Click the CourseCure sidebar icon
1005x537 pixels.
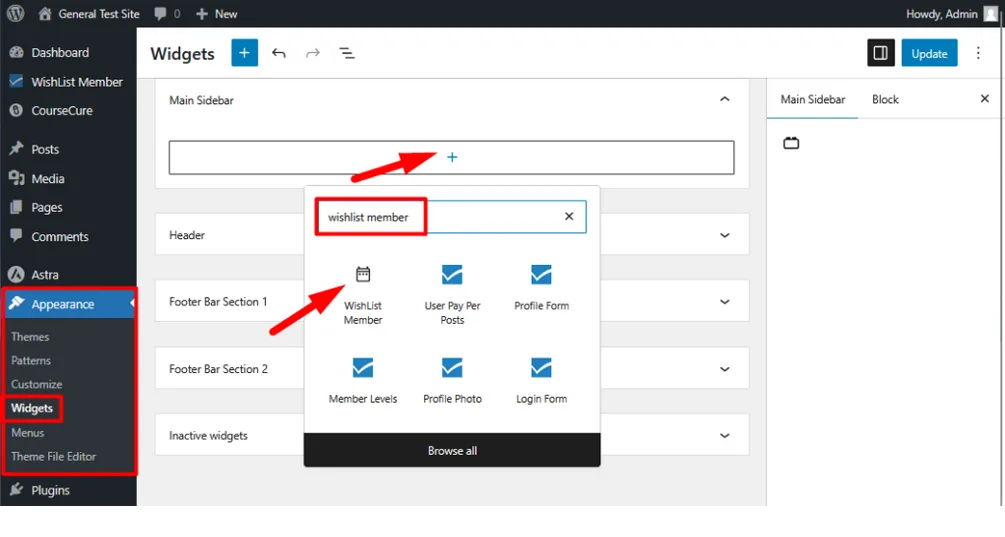pos(17,110)
